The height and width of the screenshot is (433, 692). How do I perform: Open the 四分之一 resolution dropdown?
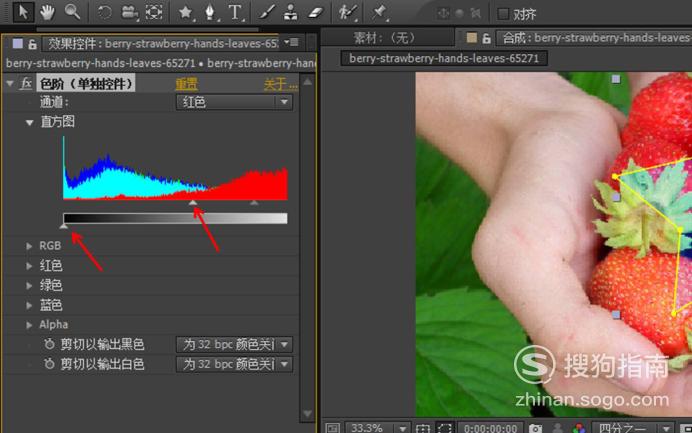click(x=632, y=428)
